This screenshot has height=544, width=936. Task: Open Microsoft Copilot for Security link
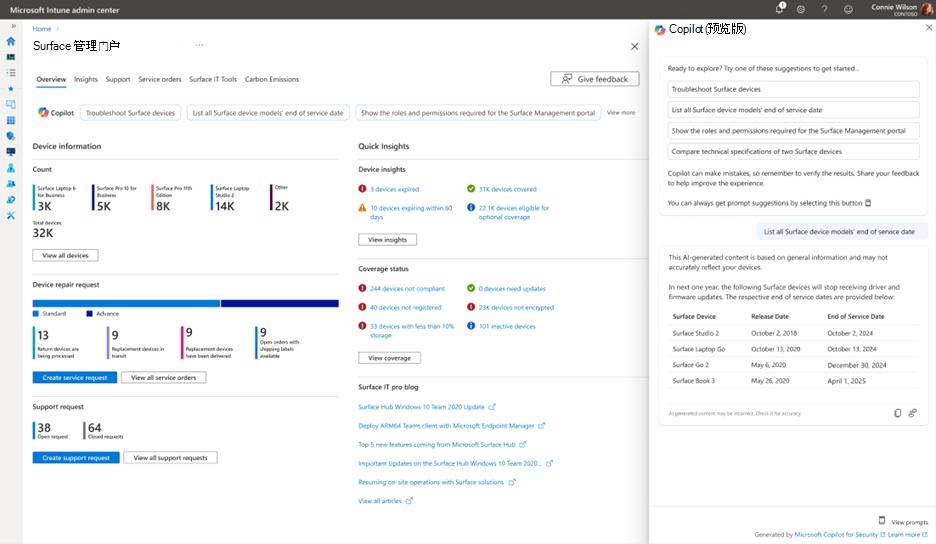click(836, 534)
